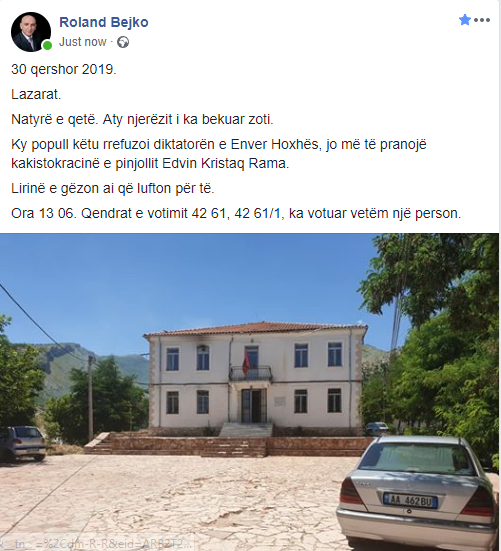This screenshot has width=501, height=551.
Task: Open the three-dots post options menu
Action: tap(482, 20)
